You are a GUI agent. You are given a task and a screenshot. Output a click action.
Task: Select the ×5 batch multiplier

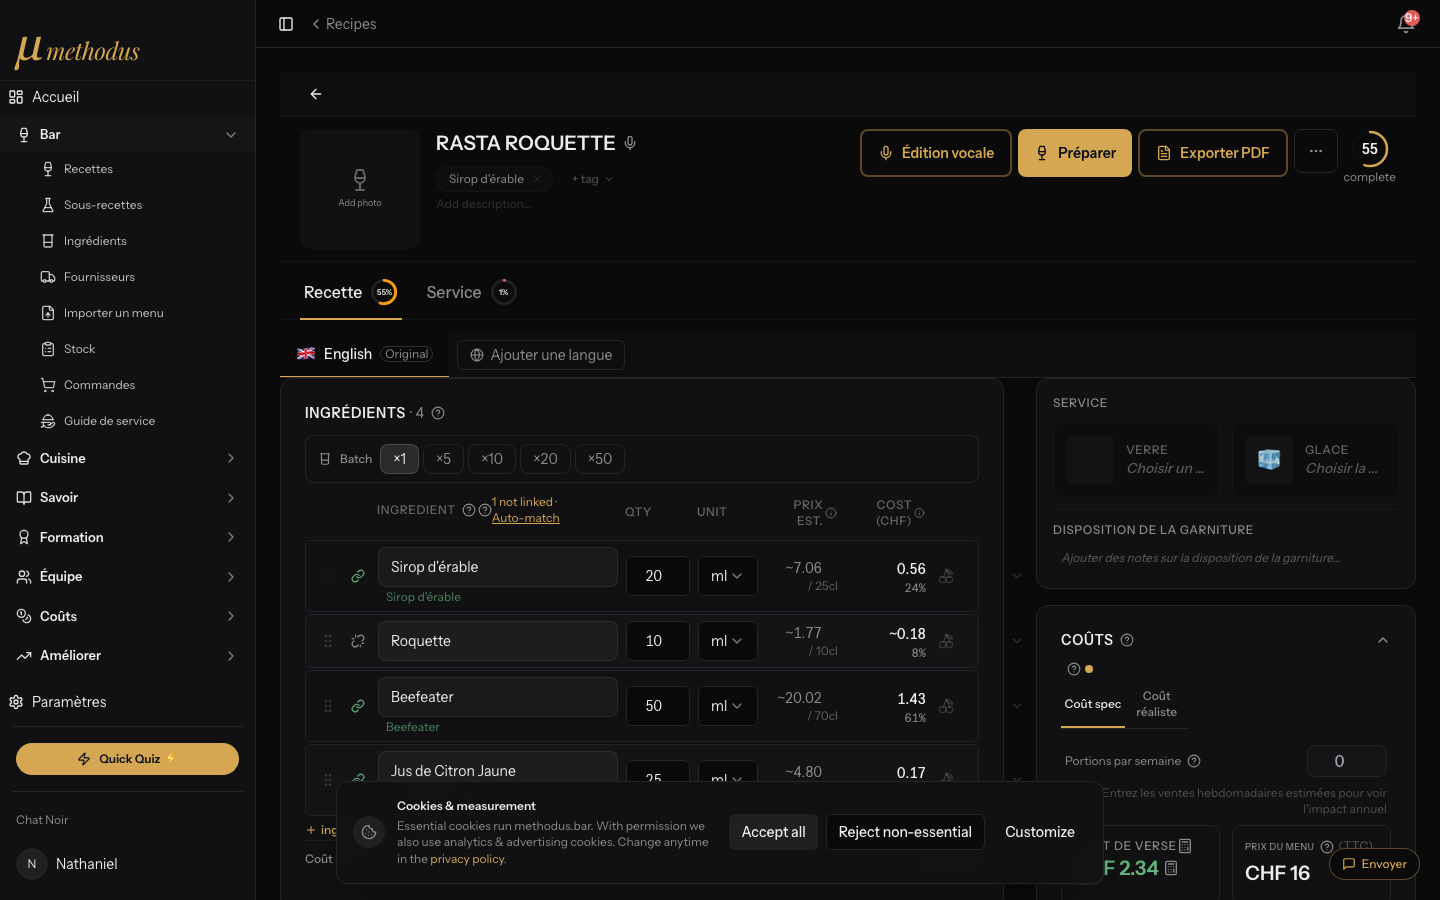[x=443, y=459]
